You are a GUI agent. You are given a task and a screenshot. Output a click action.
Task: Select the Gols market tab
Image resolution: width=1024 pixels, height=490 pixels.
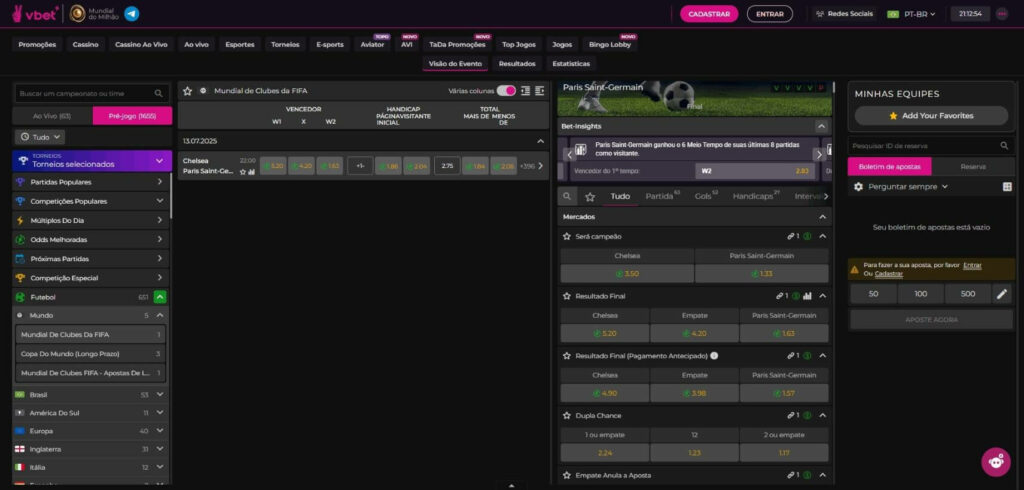click(706, 196)
